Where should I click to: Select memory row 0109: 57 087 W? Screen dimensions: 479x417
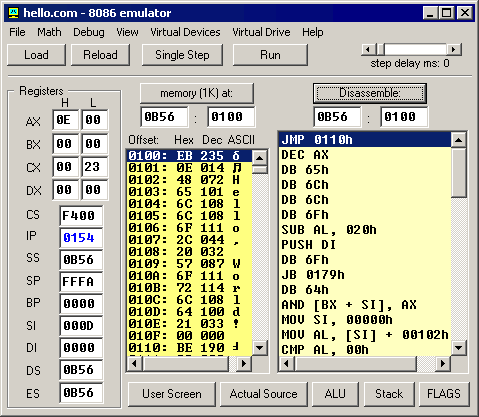click(189, 264)
